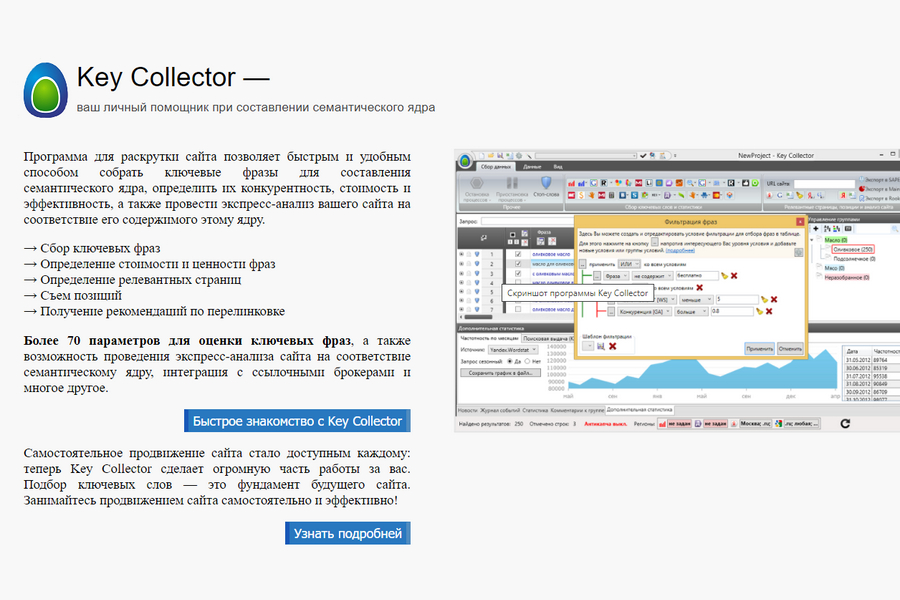
Task: Click Быстрое знакомство с Key Collector button
Action: (297, 421)
